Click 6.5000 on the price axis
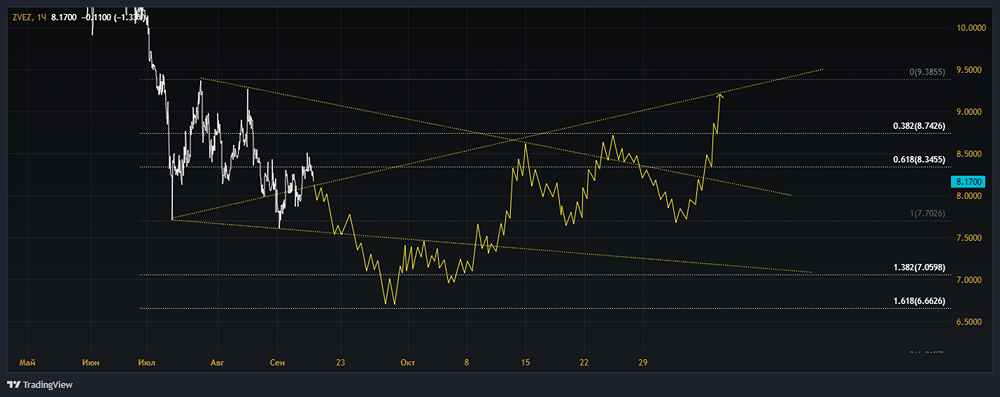Screen dimensions: 1000x397 (x=970, y=322)
